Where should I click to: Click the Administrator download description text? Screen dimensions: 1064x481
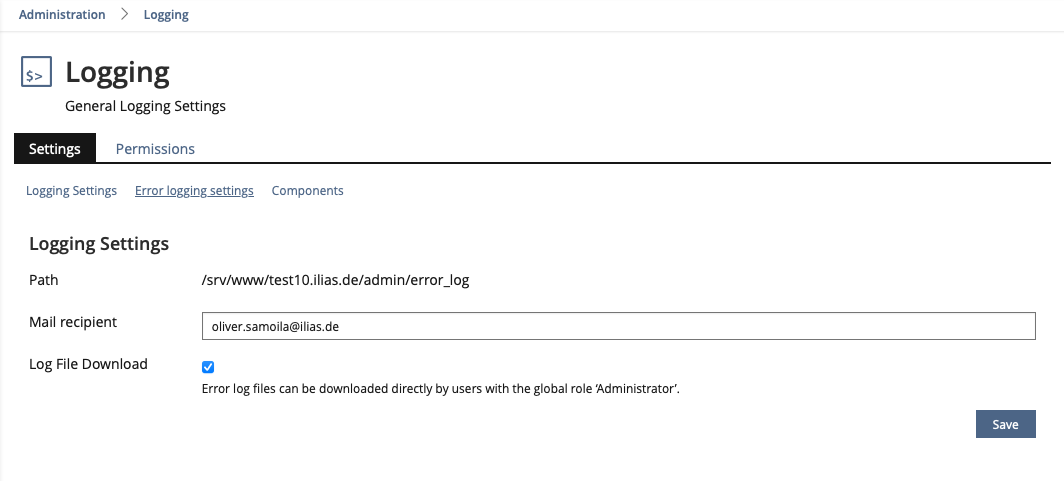coord(441,389)
